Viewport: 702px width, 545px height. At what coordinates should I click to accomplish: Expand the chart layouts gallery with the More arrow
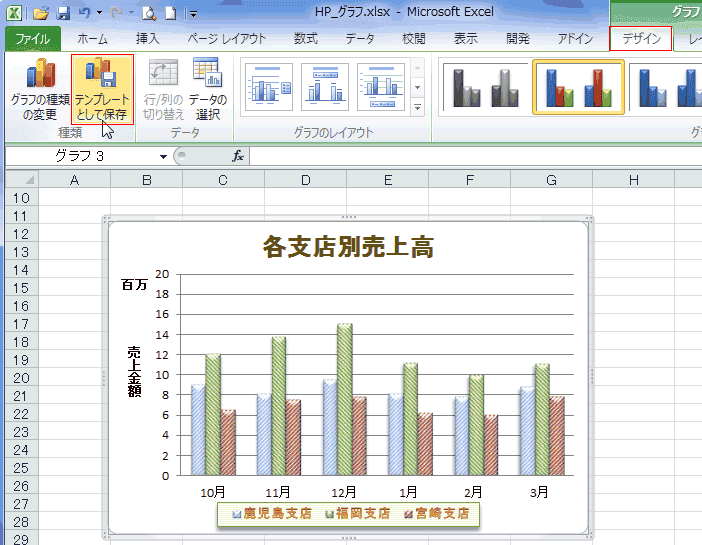pos(417,107)
